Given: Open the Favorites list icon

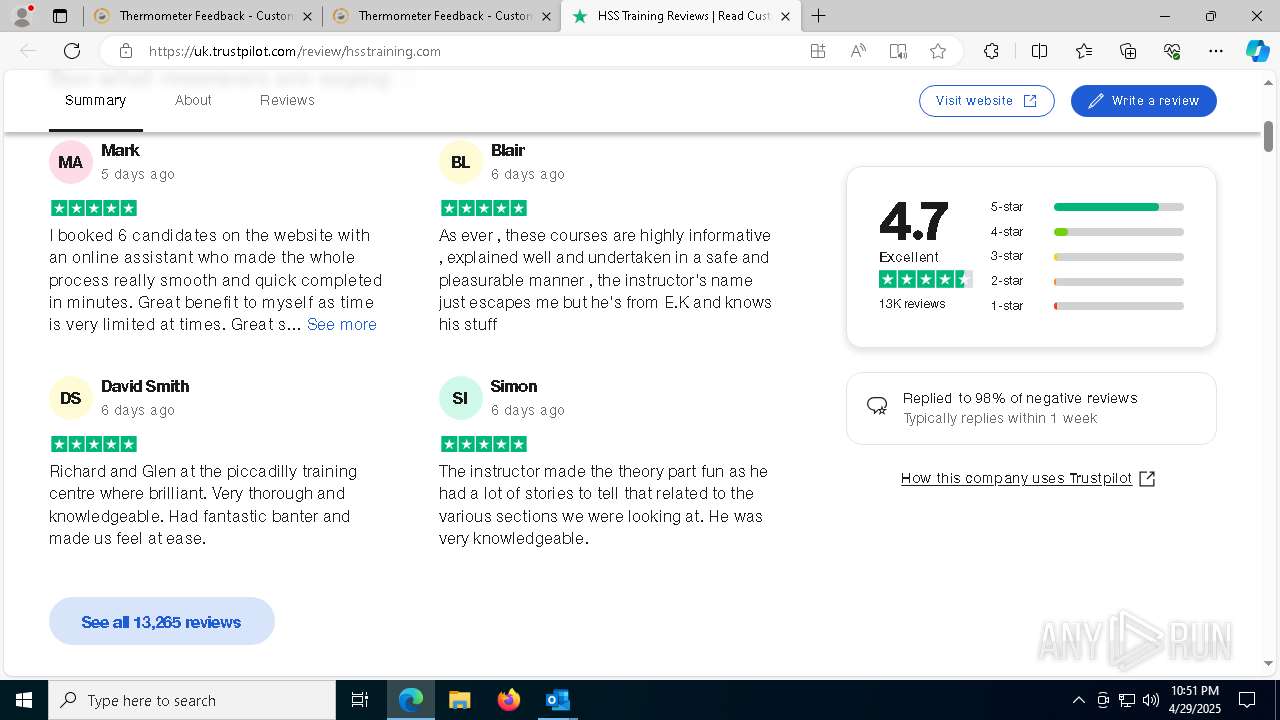Looking at the screenshot, I should point(1084,51).
